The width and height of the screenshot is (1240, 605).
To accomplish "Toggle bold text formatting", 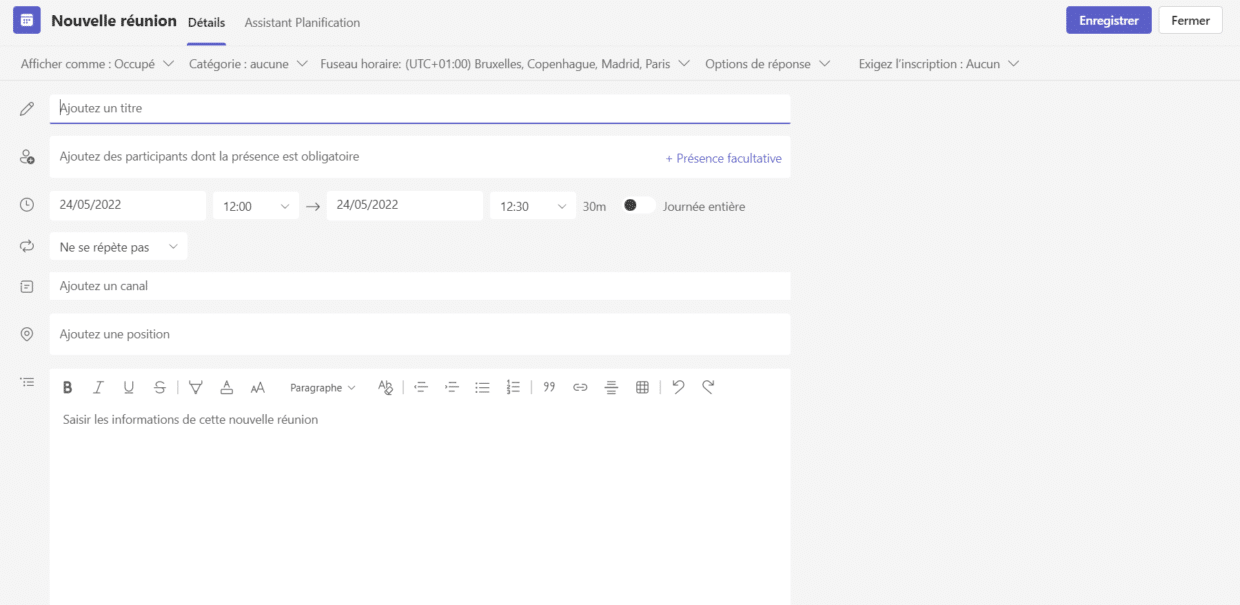I will (x=68, y=388).
